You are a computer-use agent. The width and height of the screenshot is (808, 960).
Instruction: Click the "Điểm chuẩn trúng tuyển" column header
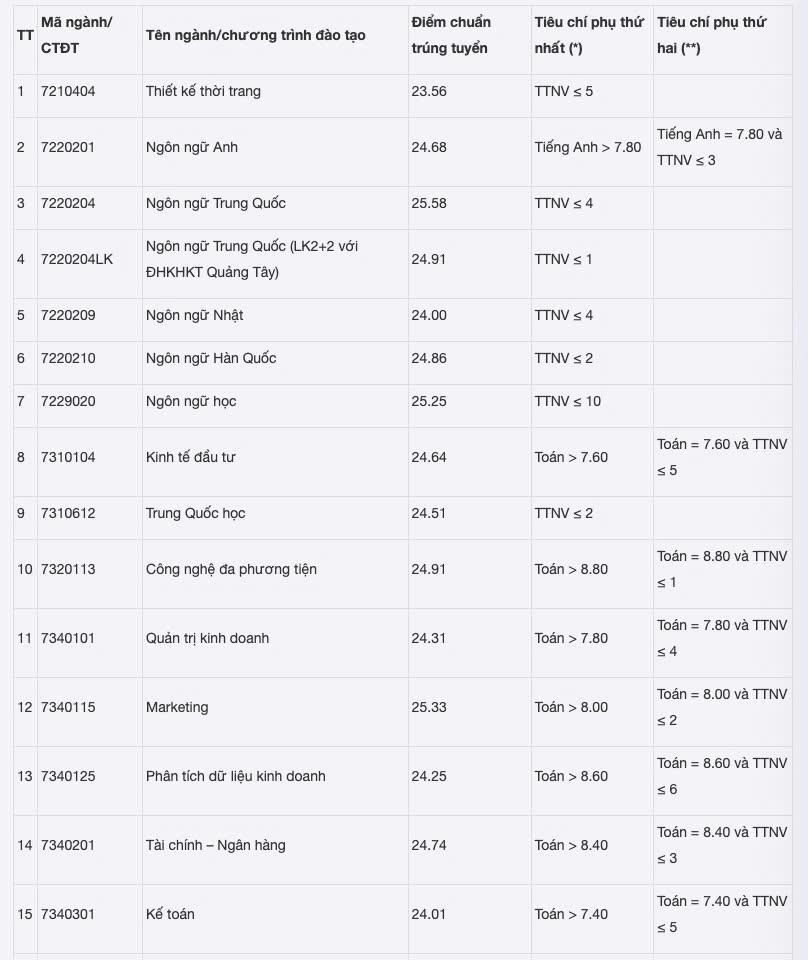pos(451,35)
